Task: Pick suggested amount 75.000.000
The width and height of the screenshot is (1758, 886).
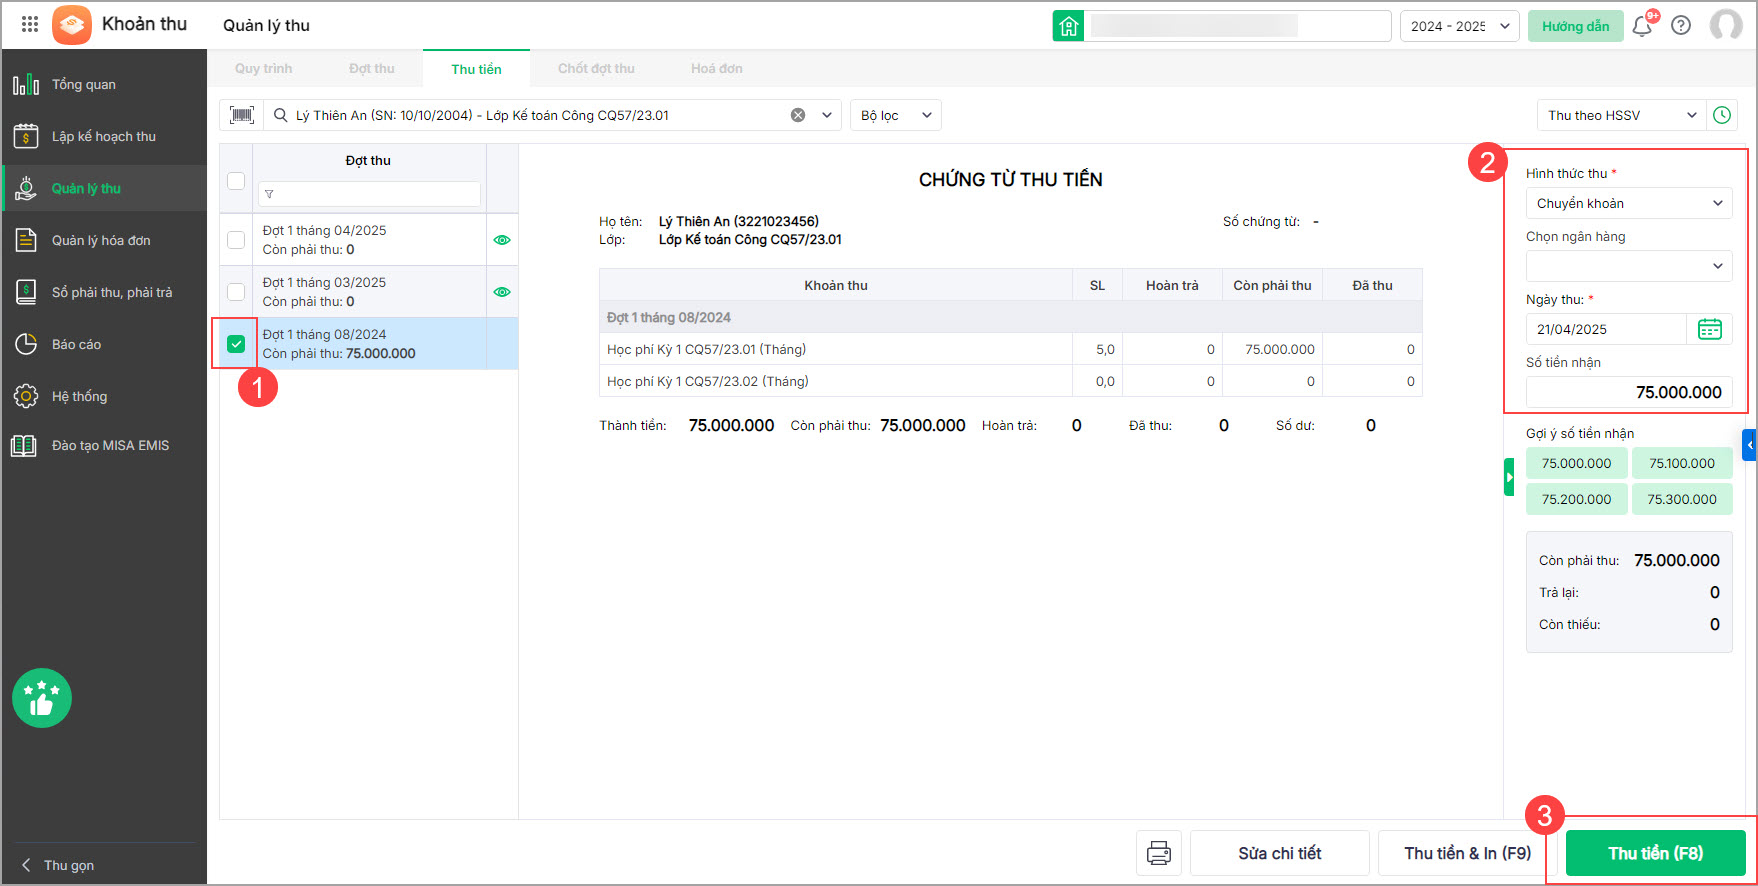Action: pyautogui.click(x=1576, y=463)
